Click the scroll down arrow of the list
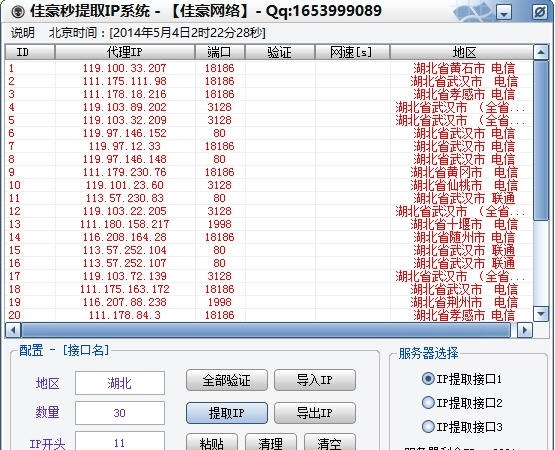The height and width of the screenshot is (450, 555). click(540, 314)
